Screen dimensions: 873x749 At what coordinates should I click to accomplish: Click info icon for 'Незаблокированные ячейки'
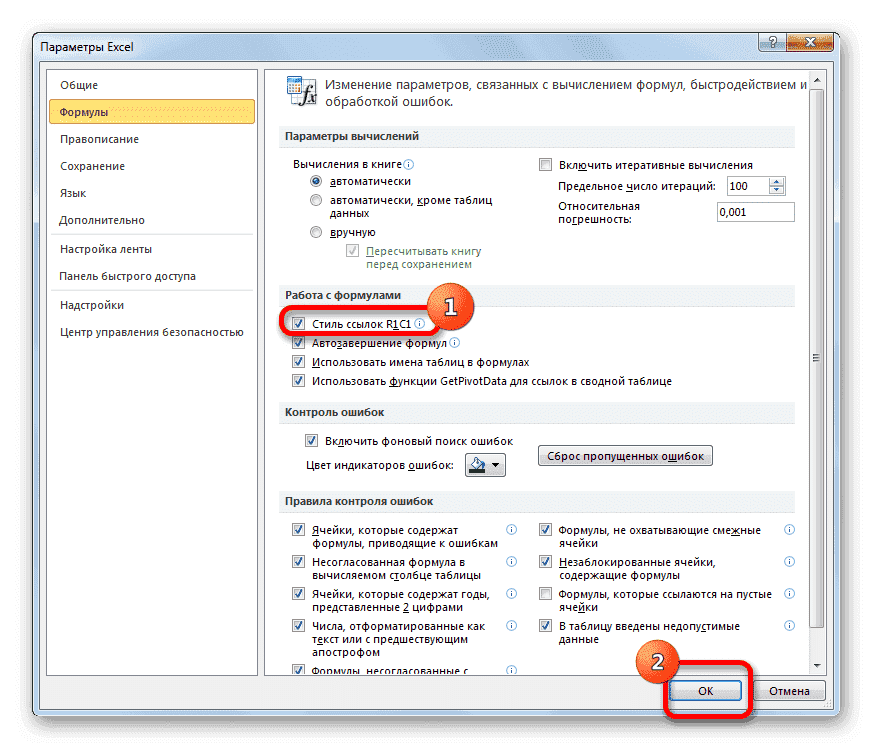(x=790, y=562)
